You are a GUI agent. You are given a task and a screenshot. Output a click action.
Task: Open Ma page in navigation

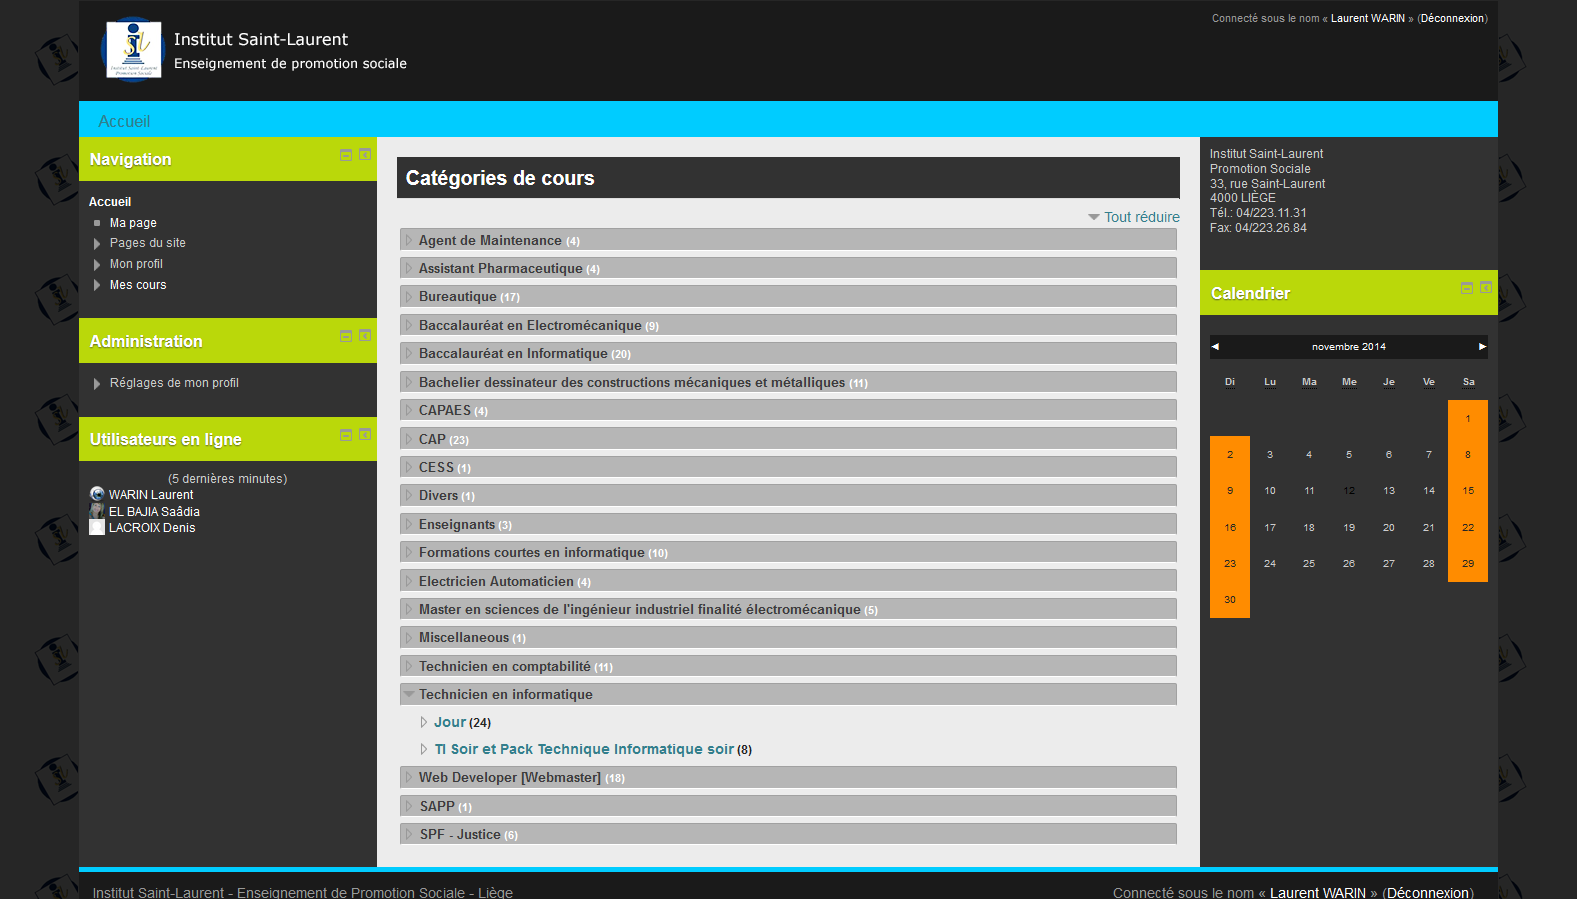click(133, 223)
